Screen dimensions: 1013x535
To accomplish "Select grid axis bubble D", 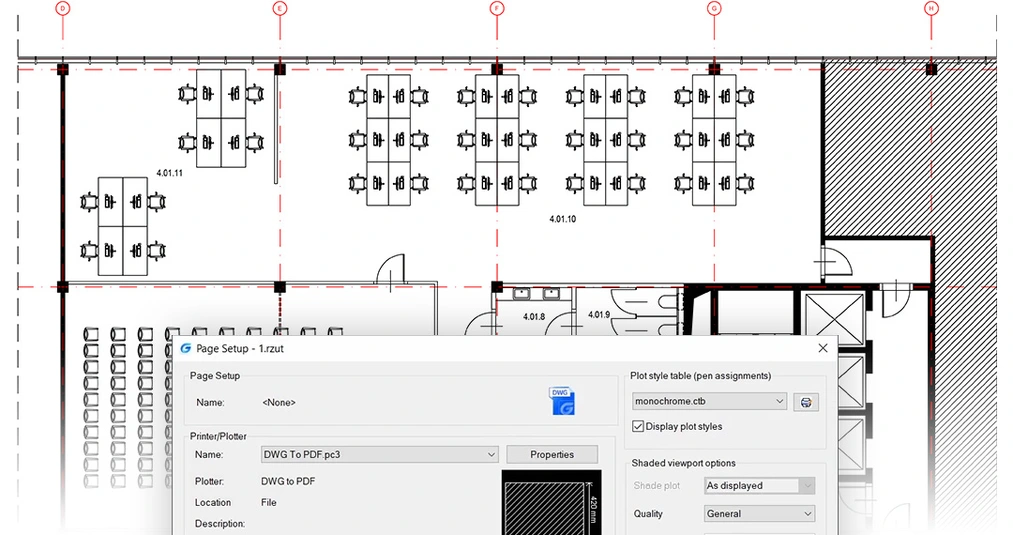I will 63,8.
